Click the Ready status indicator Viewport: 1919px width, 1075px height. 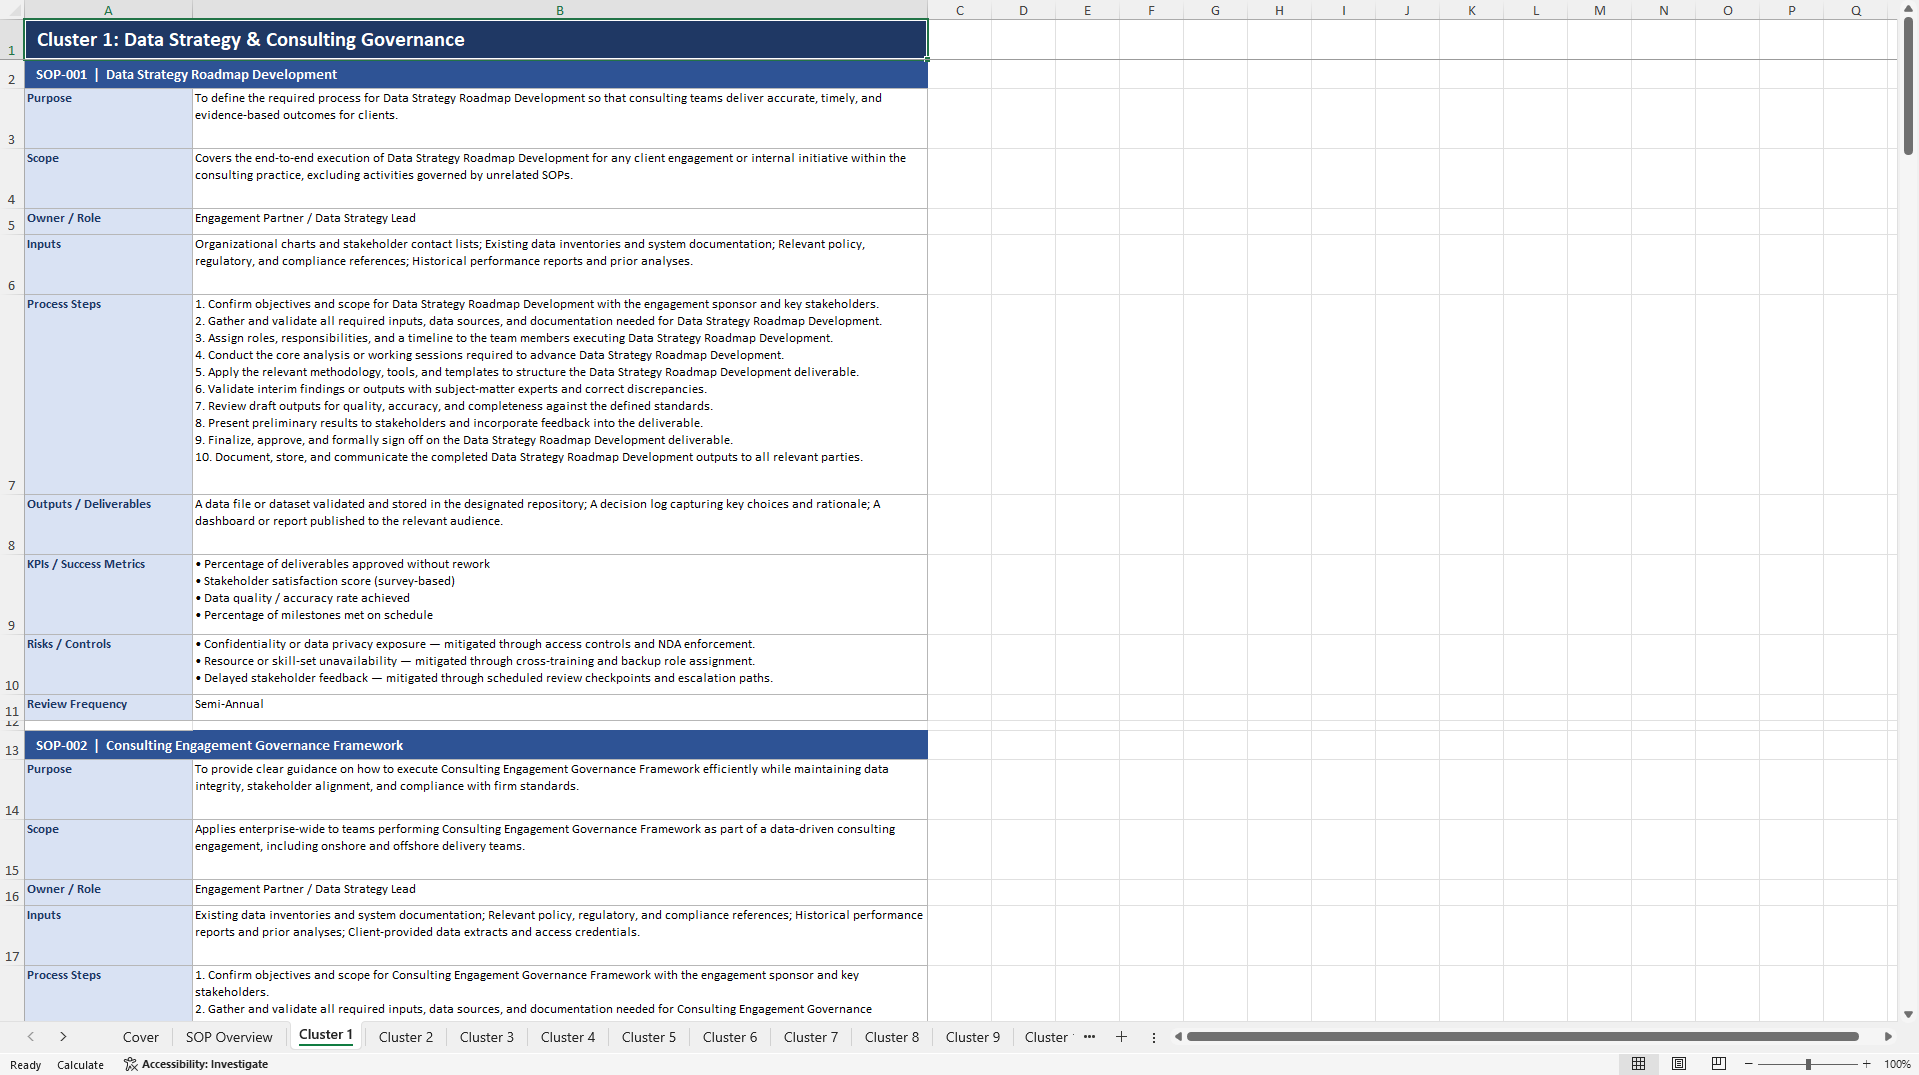[26, 1065]
